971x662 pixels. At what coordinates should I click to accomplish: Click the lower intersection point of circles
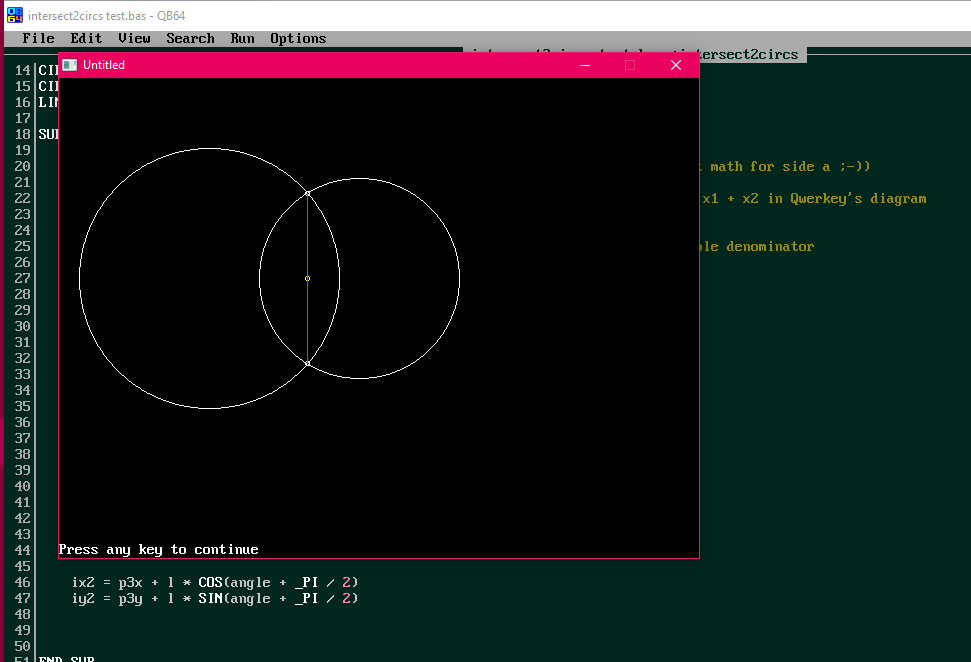(307, 362)
